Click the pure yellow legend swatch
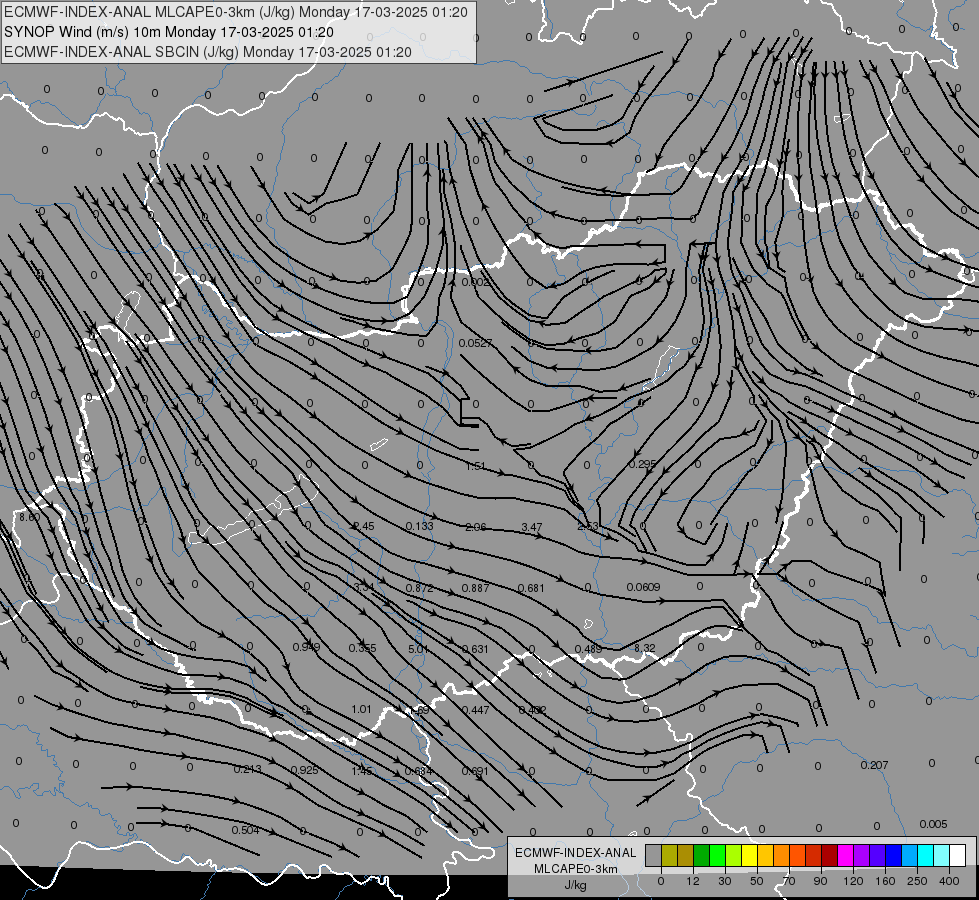This screenshot has width=979, height=900. tap(749, 855)
